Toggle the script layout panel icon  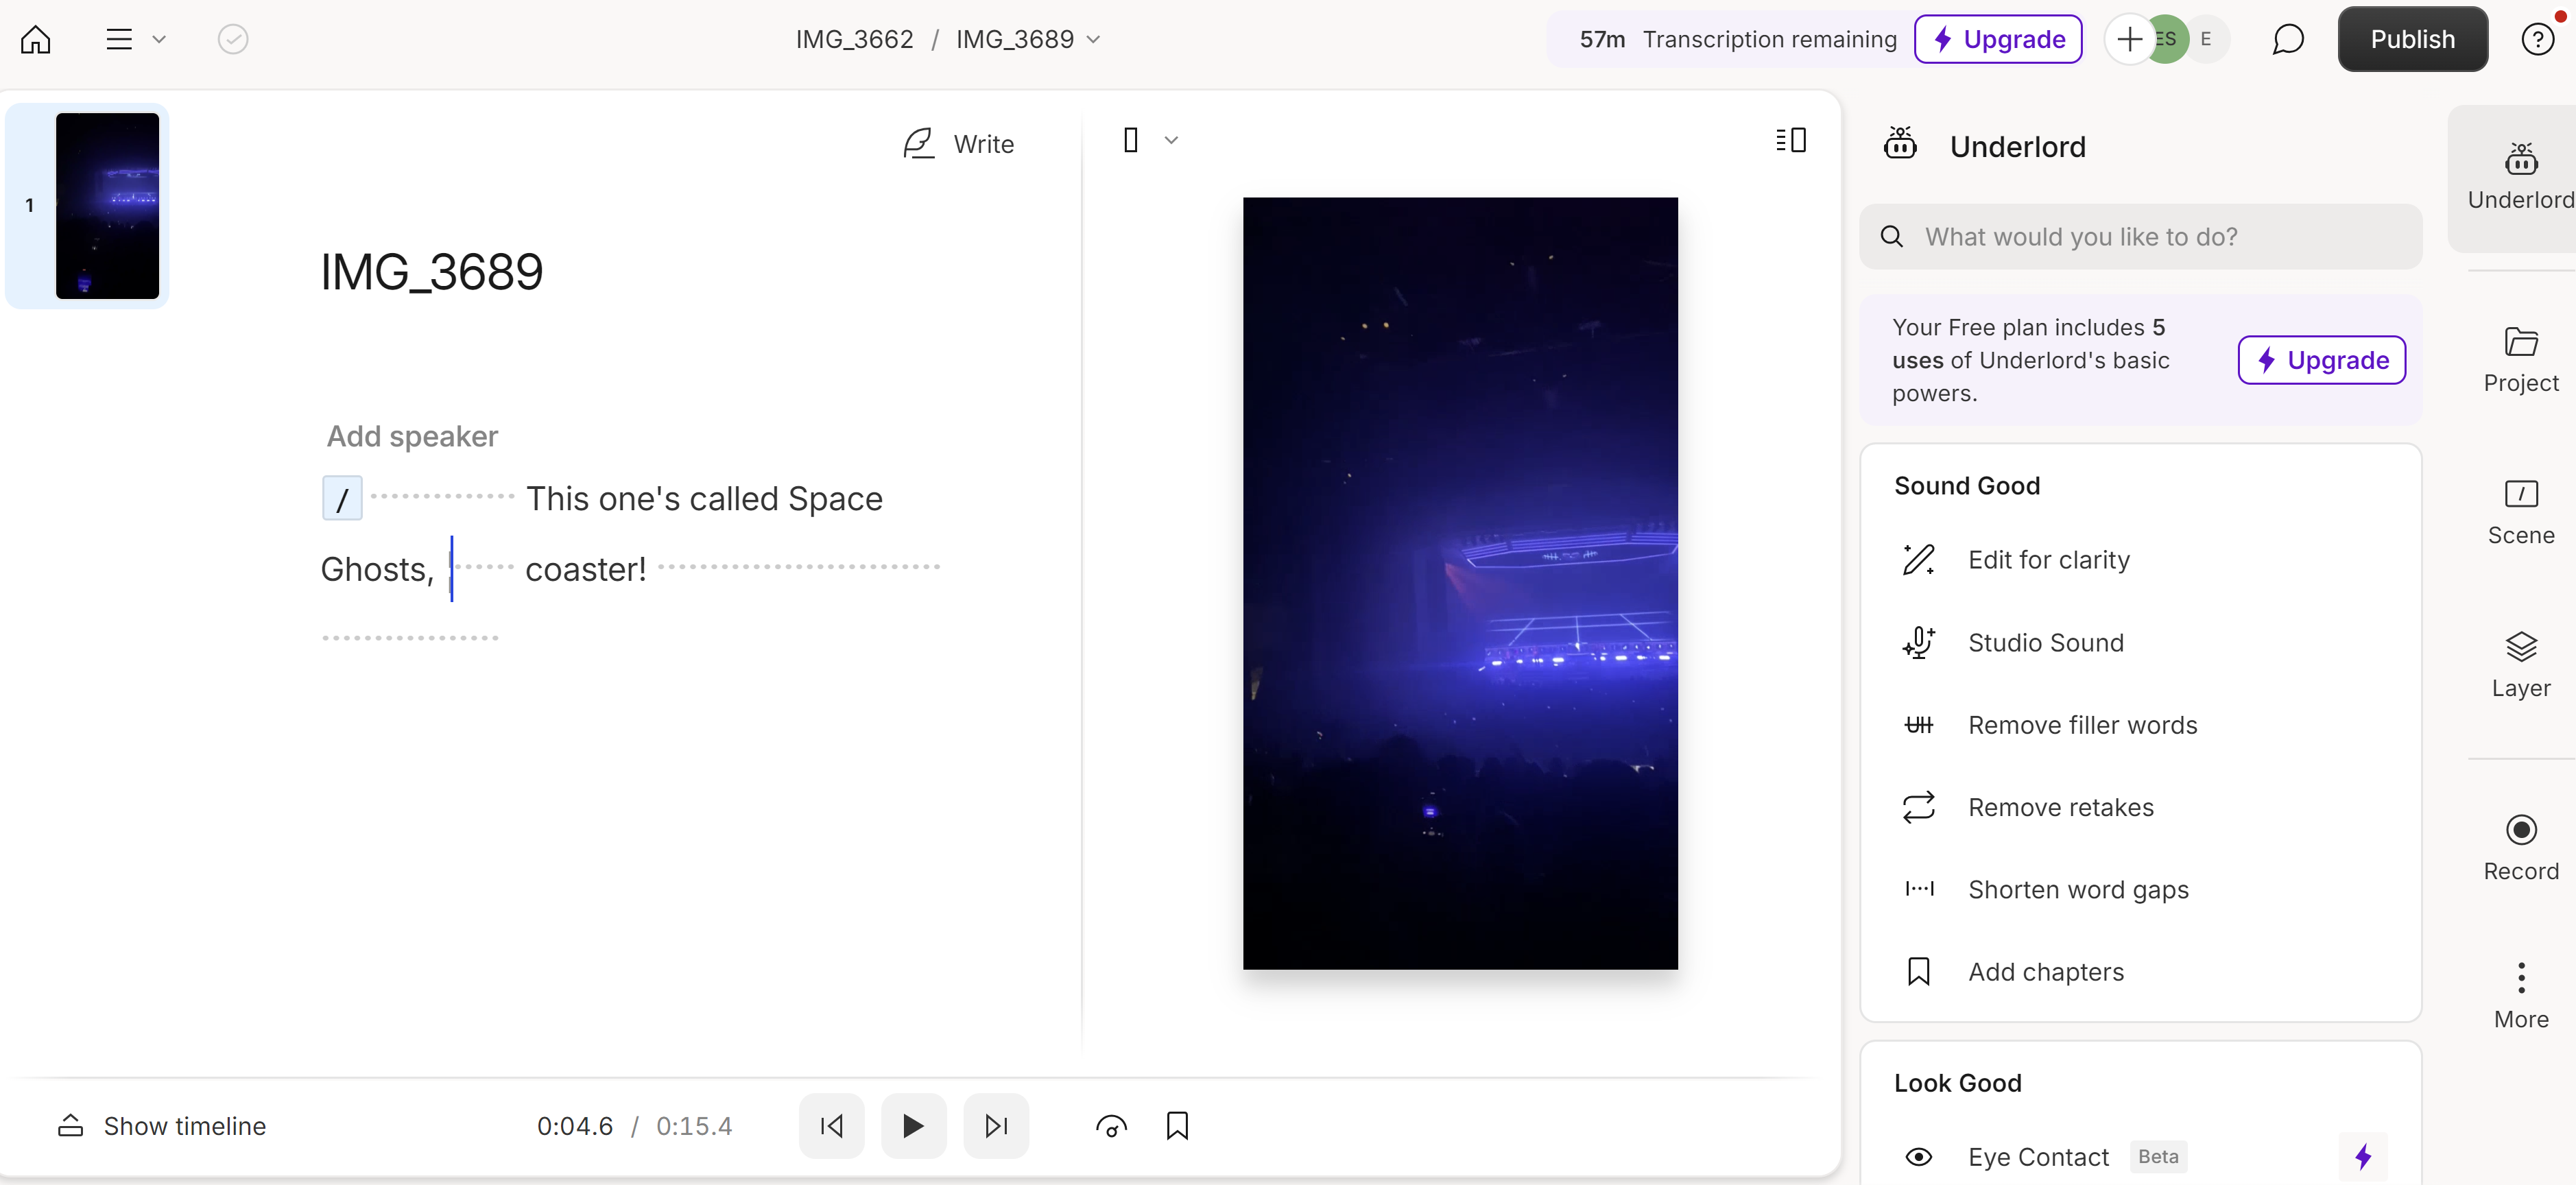click(x=1790, y=140)
